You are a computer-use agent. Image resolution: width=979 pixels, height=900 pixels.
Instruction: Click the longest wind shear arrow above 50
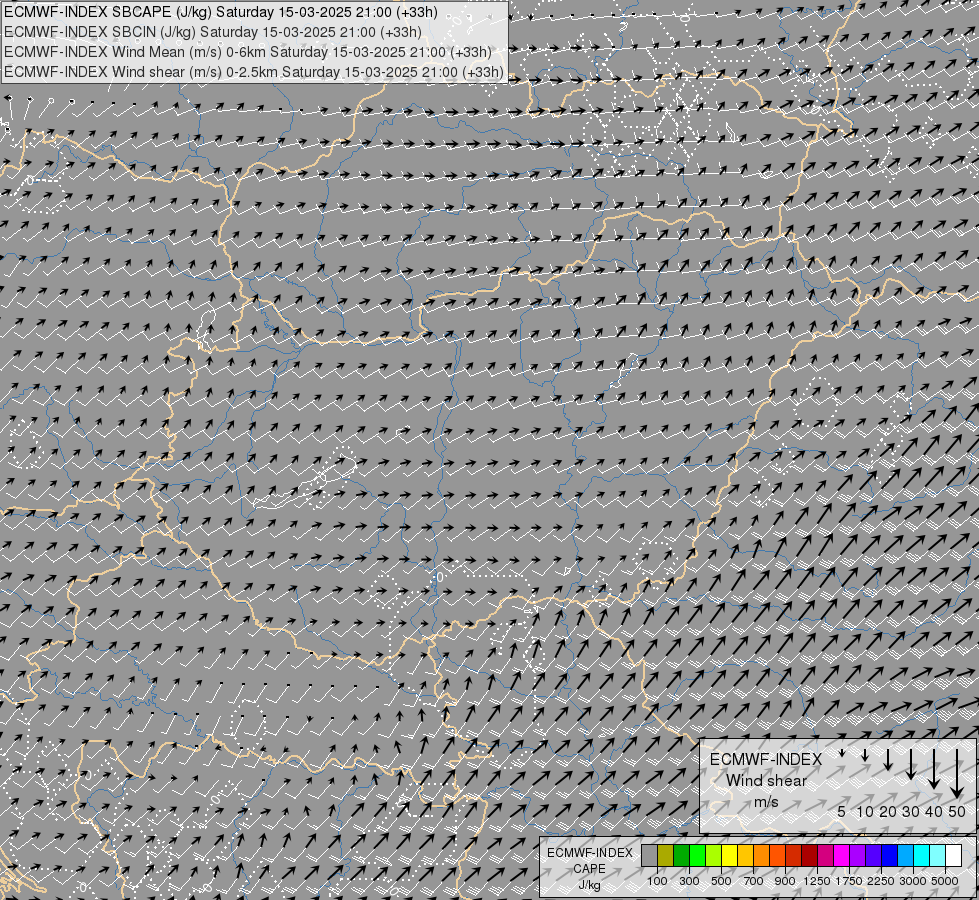(x=957, y=774)
